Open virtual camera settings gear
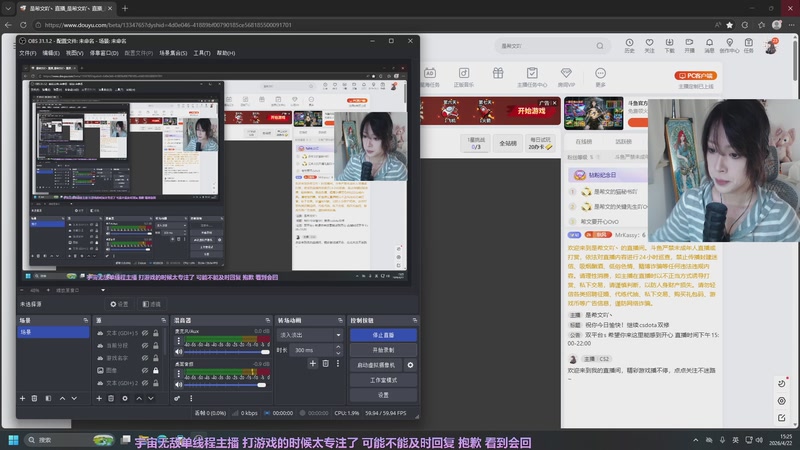 410,365
